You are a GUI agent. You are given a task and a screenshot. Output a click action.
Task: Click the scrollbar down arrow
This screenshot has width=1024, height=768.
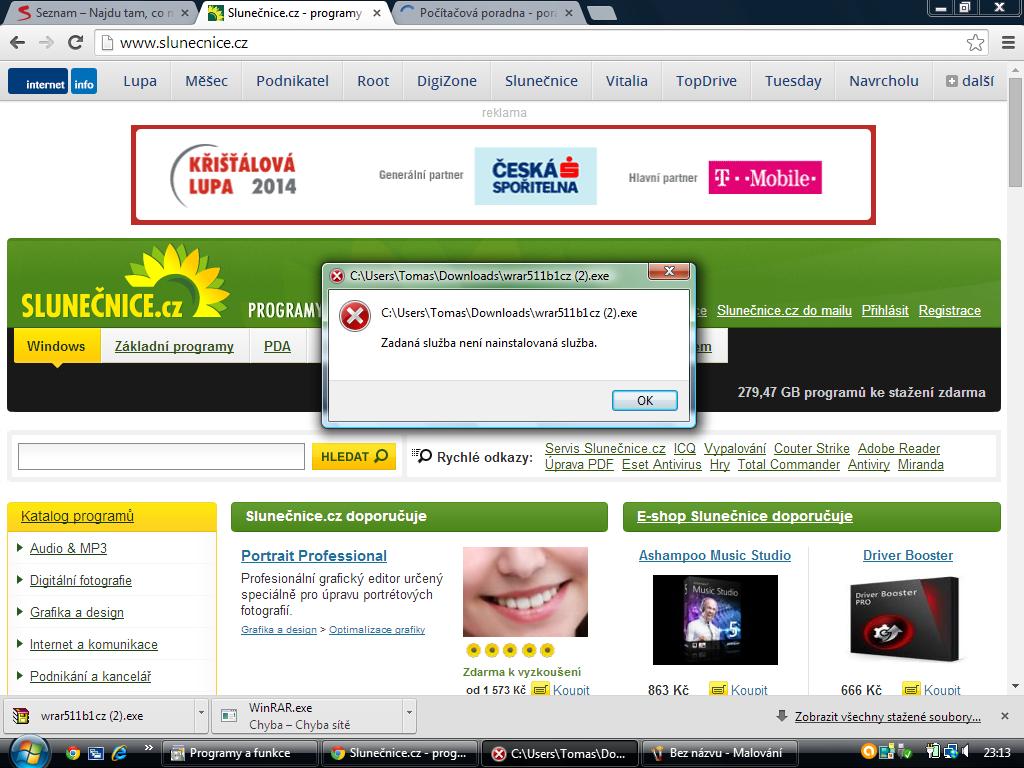pos(1015,686)
